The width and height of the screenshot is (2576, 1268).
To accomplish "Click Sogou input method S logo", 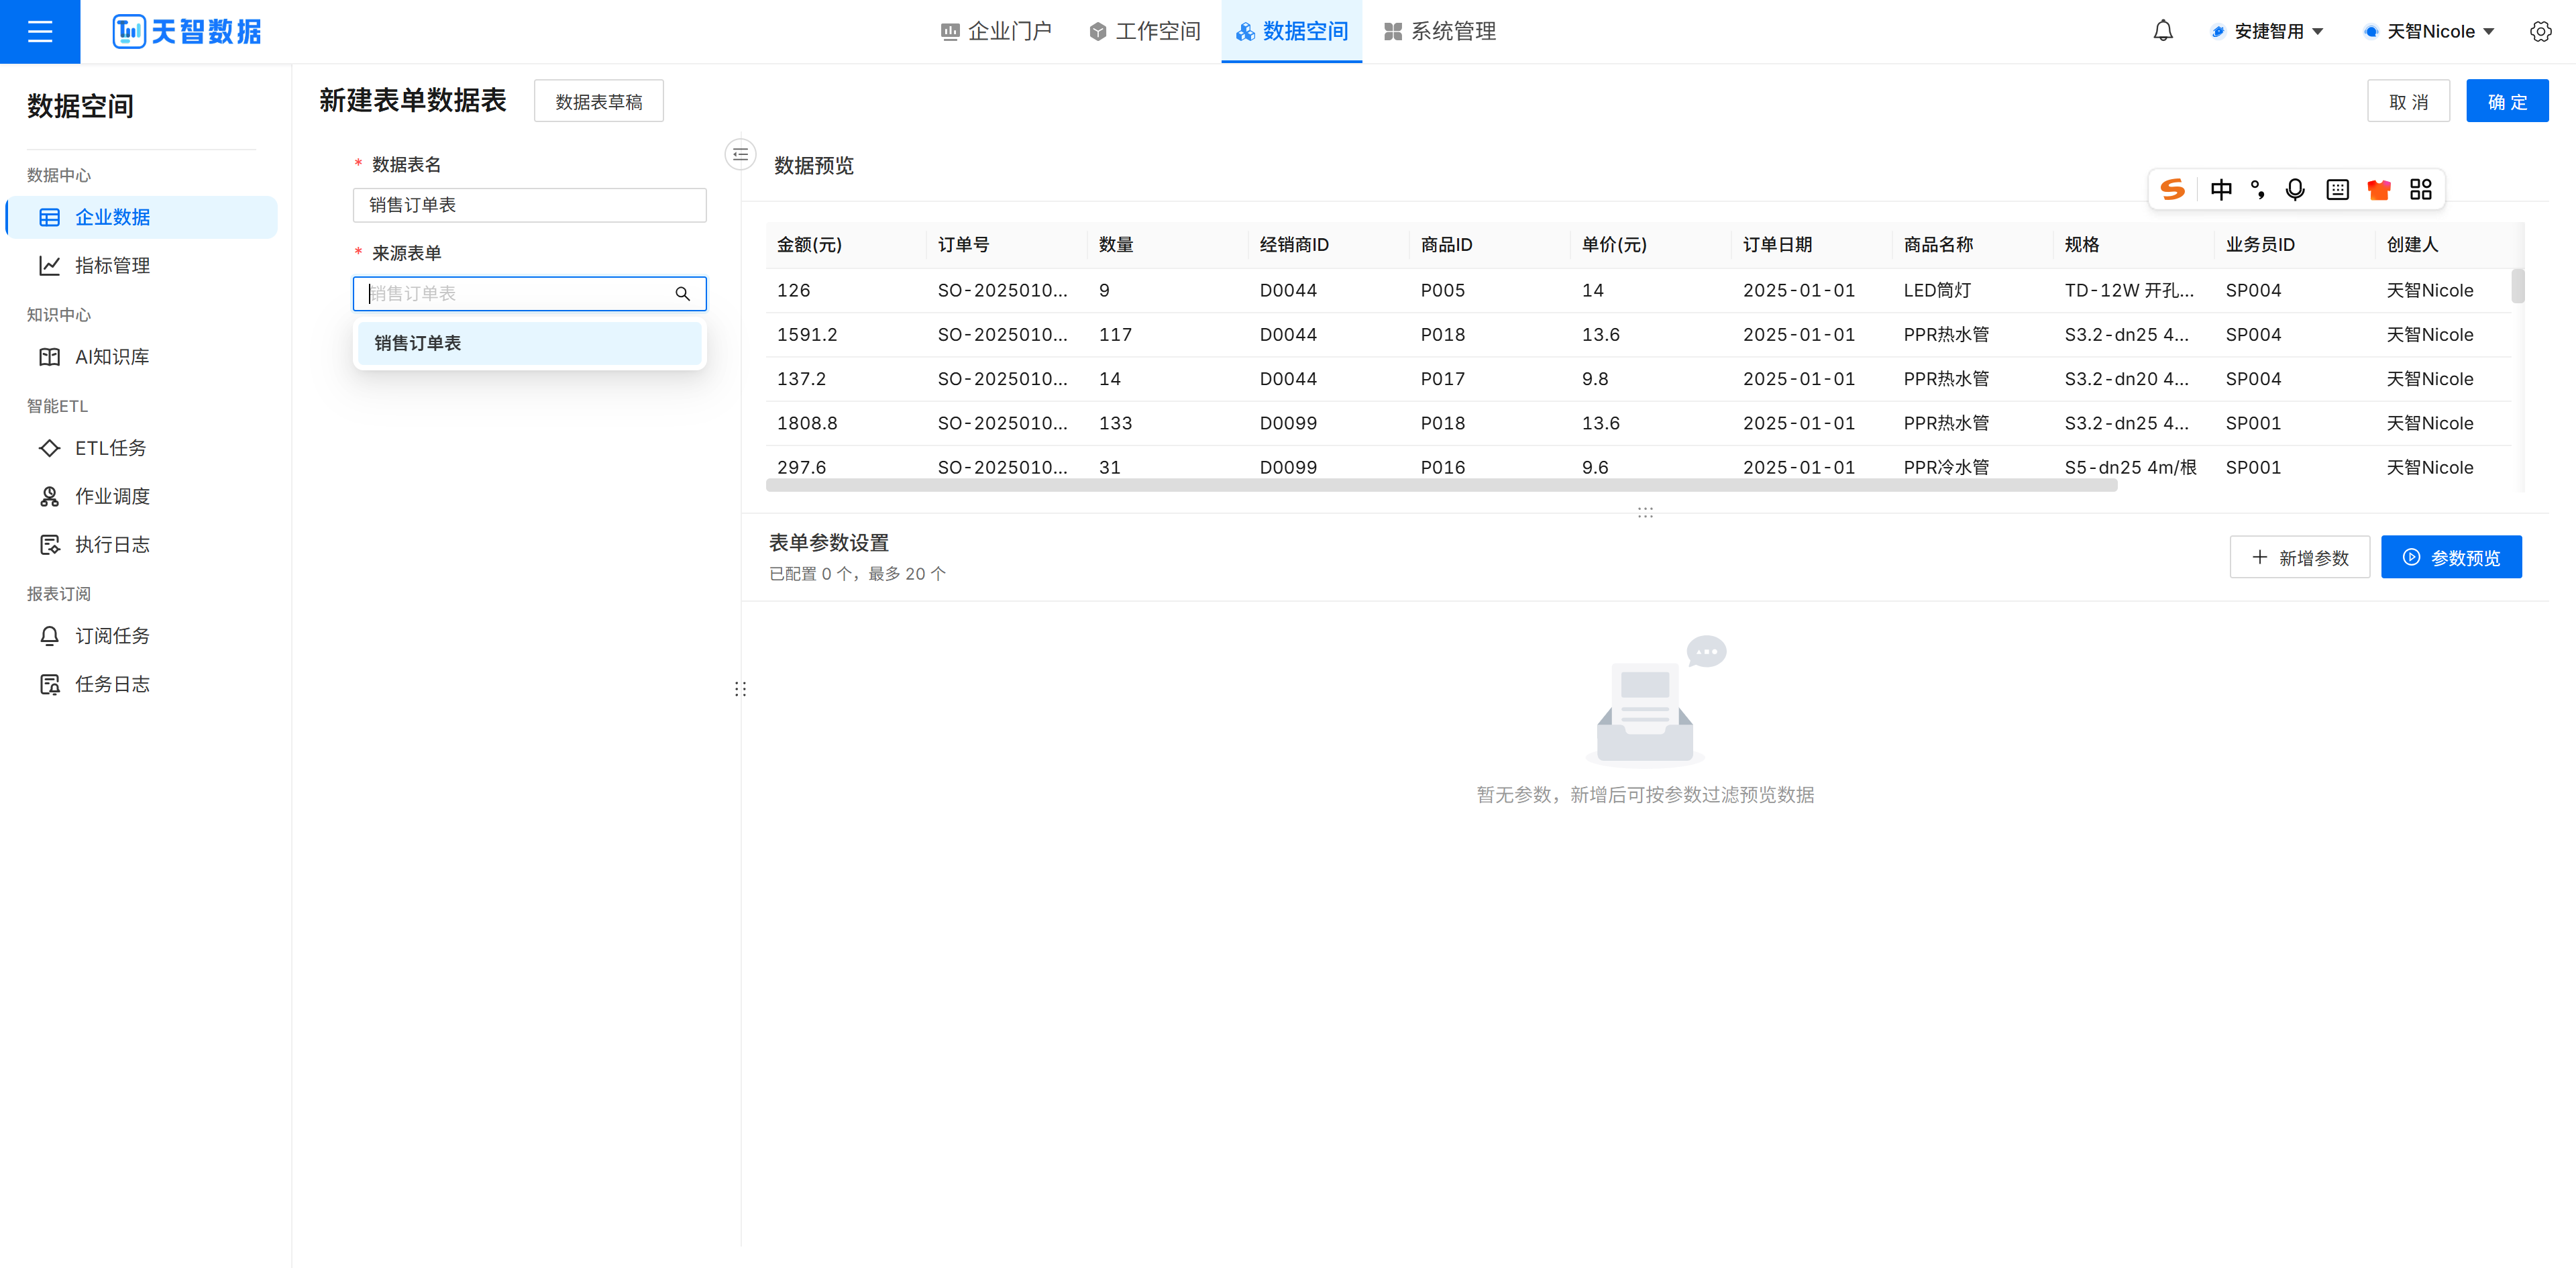I will (2172, 189).
